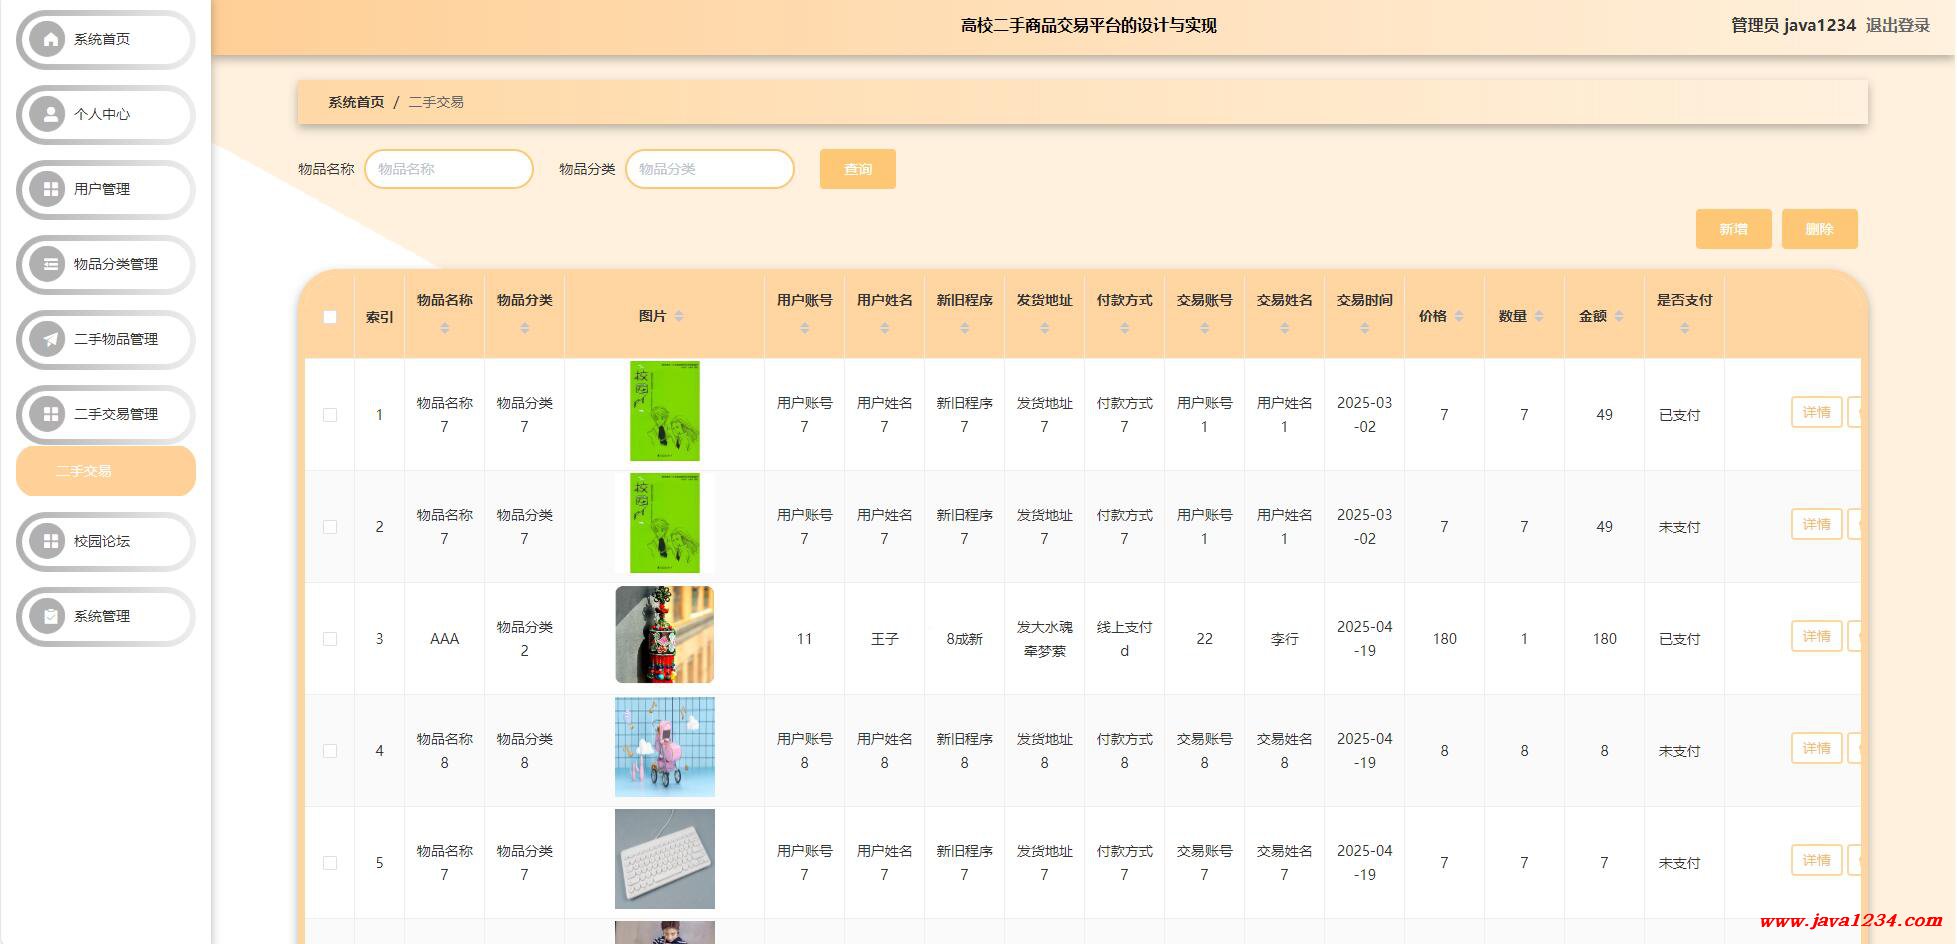Expand the 用户管理 sidebar menu
This screenshot has height=944, width=1957.
106,190
